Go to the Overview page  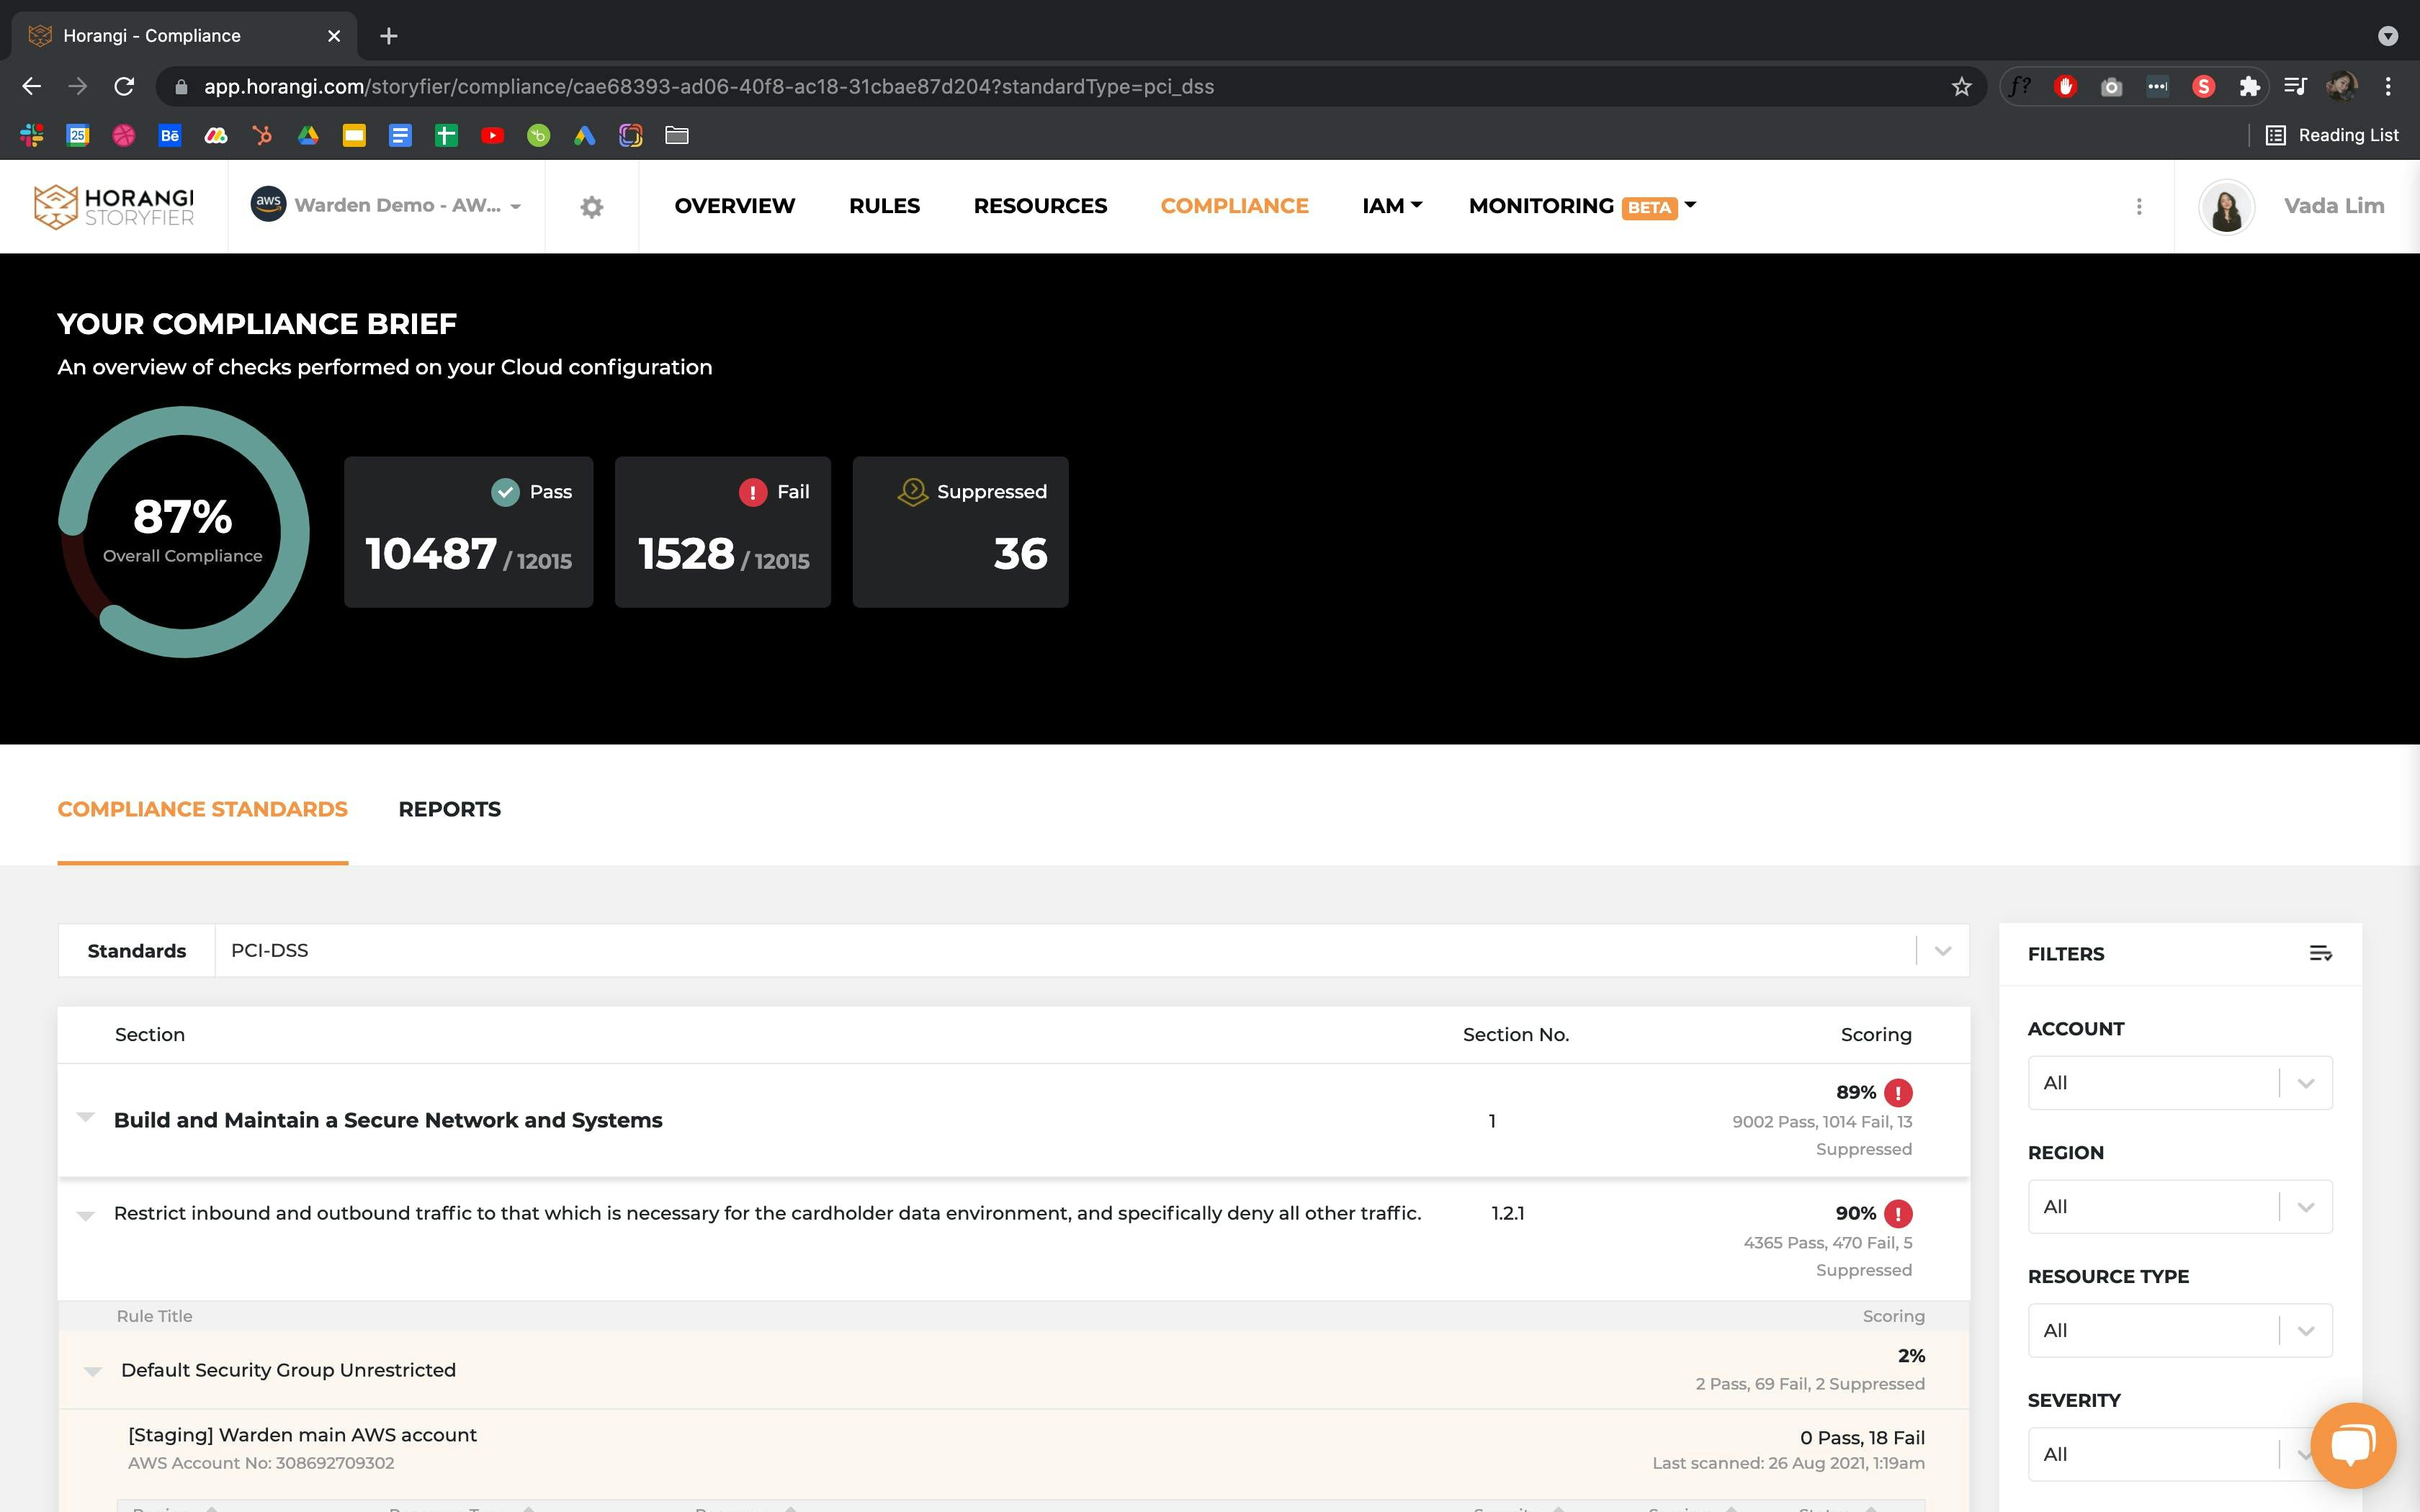click(x=734, y=206)
